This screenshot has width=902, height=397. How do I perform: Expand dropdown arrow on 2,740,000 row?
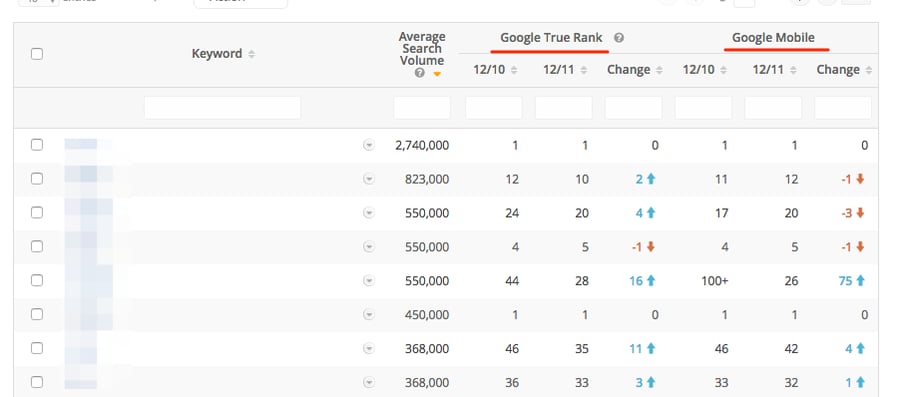369,146
